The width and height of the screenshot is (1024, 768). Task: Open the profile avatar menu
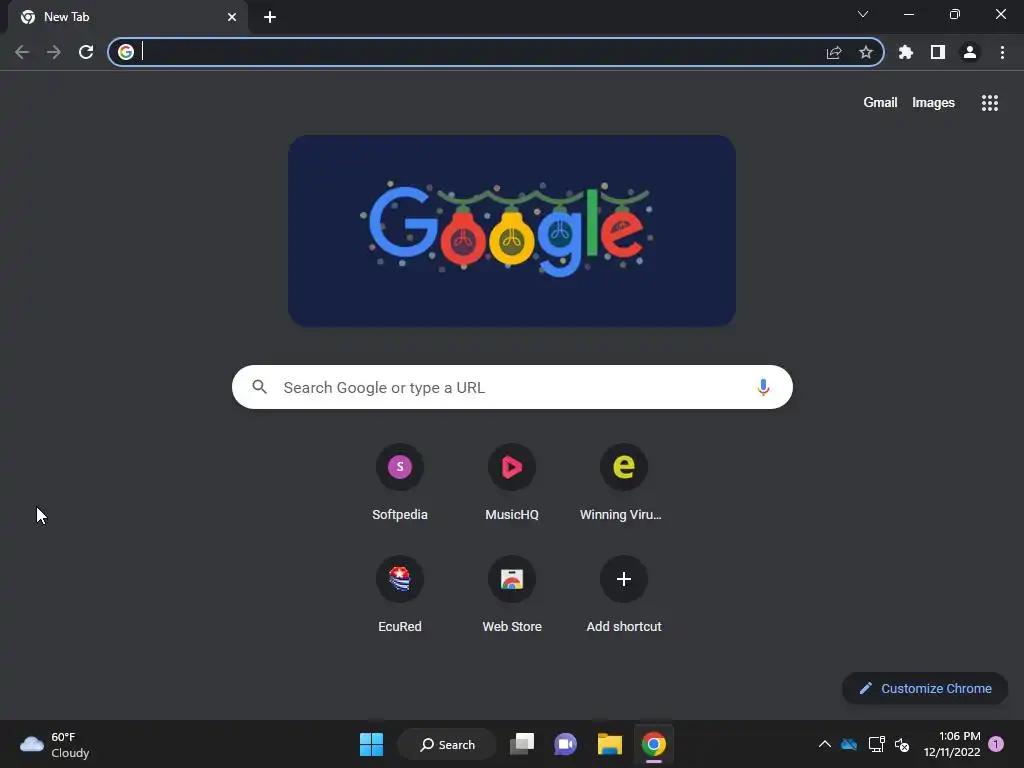click(x=970, y=52)
